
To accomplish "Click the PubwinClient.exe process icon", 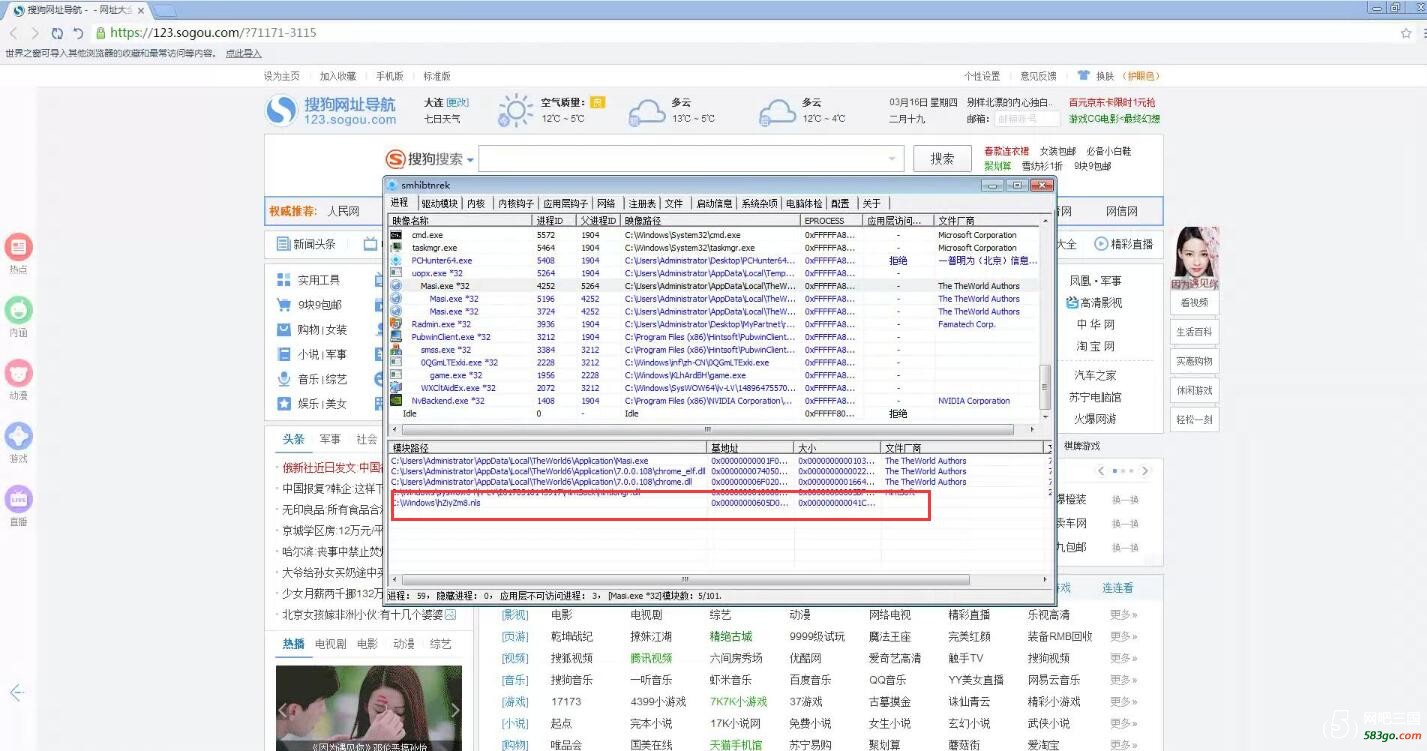I will click(x=396, y=337).
